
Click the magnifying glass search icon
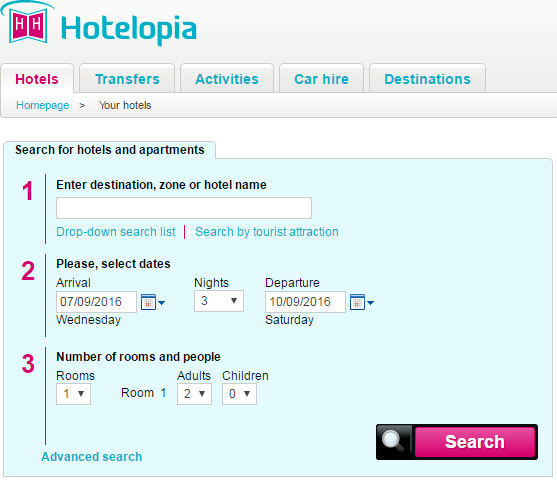pyautogui.click(x=394, y=442)
